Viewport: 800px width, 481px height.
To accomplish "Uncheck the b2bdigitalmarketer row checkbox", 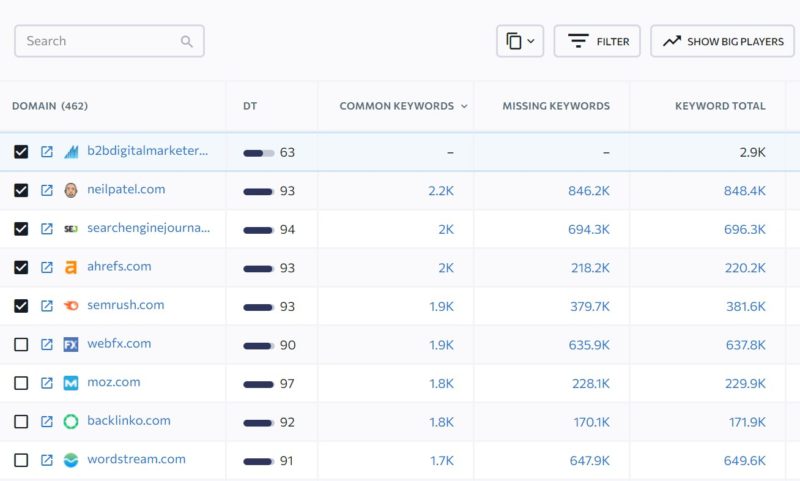I will pos(21,151).
